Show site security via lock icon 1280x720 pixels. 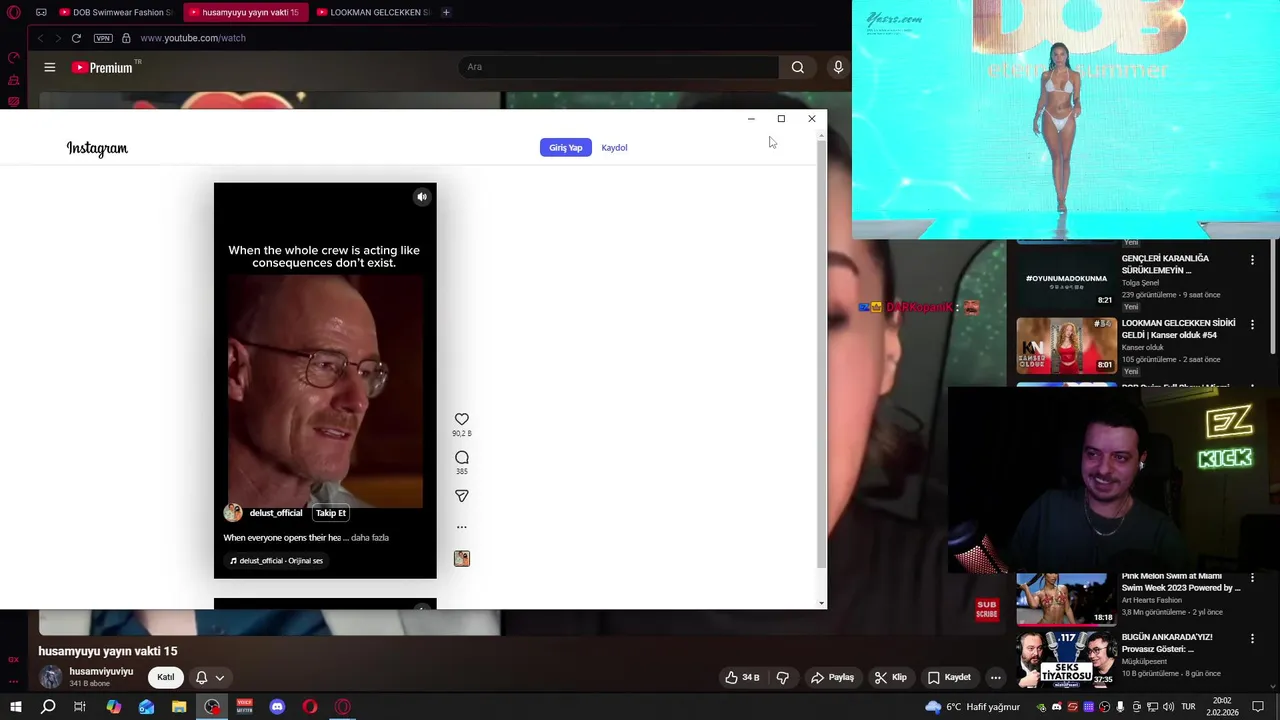click(x=126, y=38)
